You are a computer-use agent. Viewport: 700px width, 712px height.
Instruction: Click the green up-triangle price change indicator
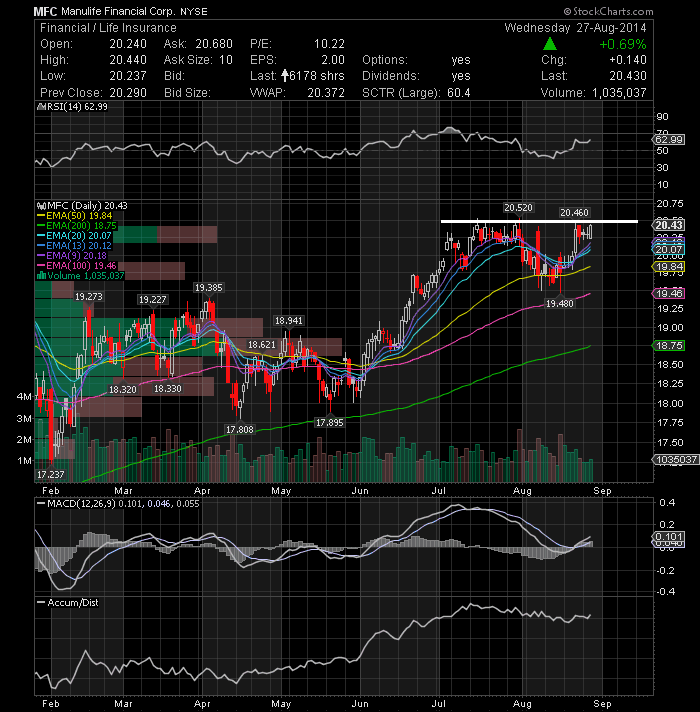[550, 44]
